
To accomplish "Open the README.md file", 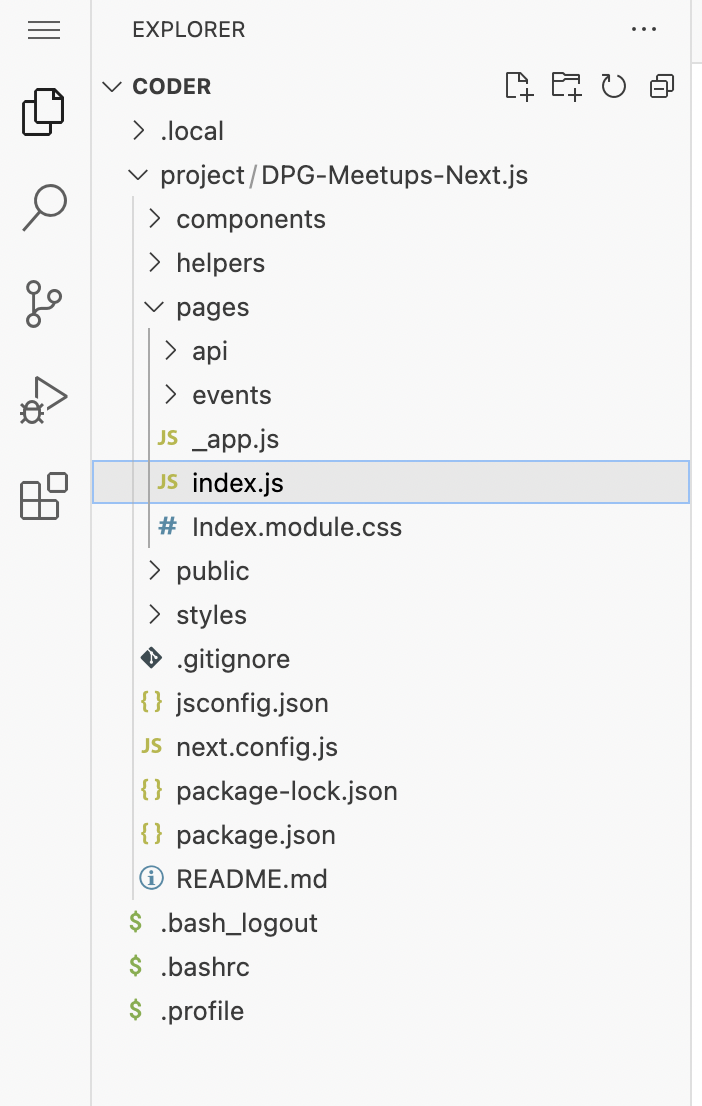I will coord(252,878).
